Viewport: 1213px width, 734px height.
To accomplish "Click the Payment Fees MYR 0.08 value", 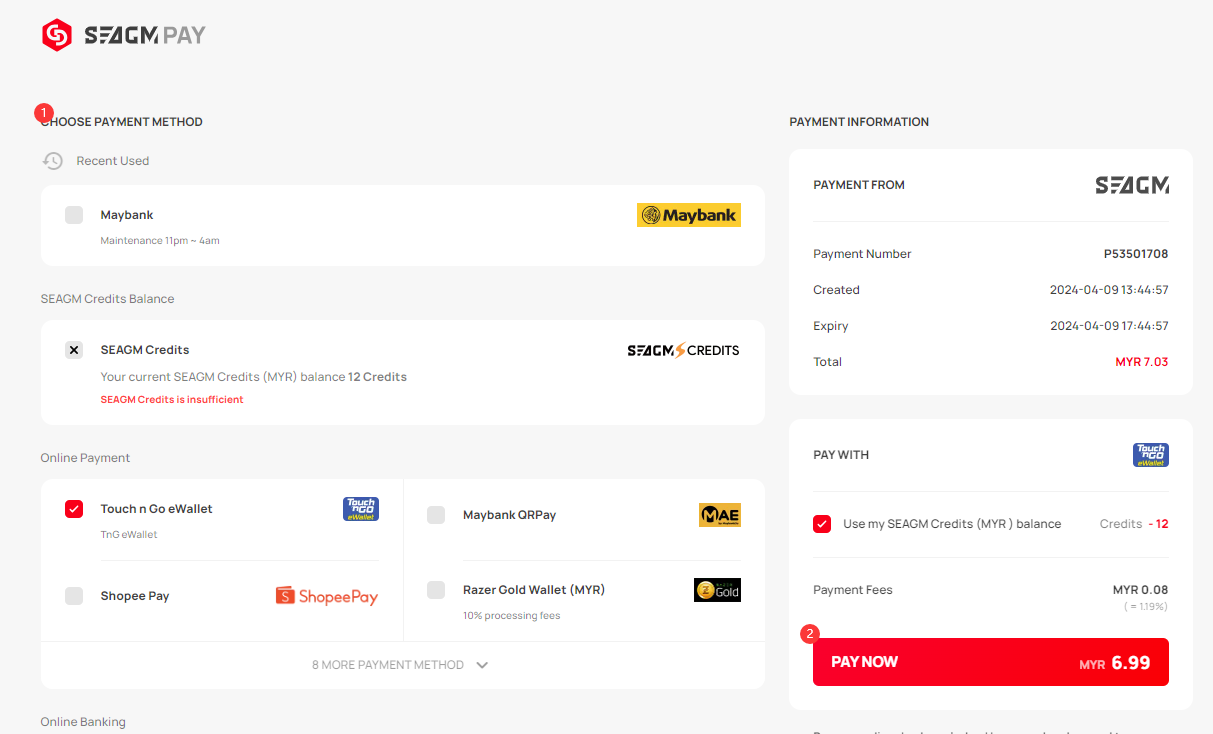I will tap(1141, 590).
